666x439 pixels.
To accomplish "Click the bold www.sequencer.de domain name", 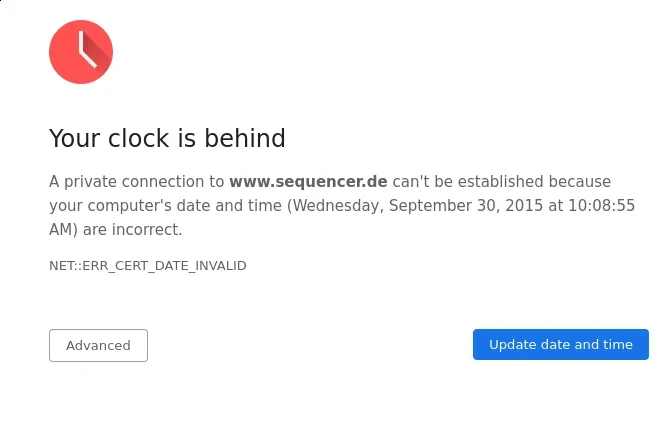I will pos(308,182).
